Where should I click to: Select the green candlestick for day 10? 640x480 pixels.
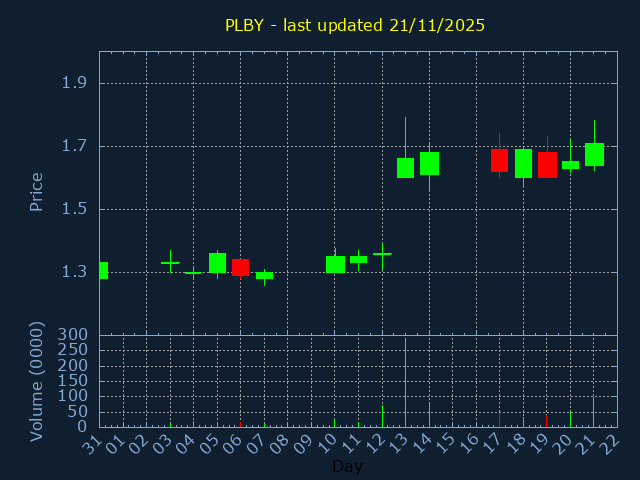[335, 264]
